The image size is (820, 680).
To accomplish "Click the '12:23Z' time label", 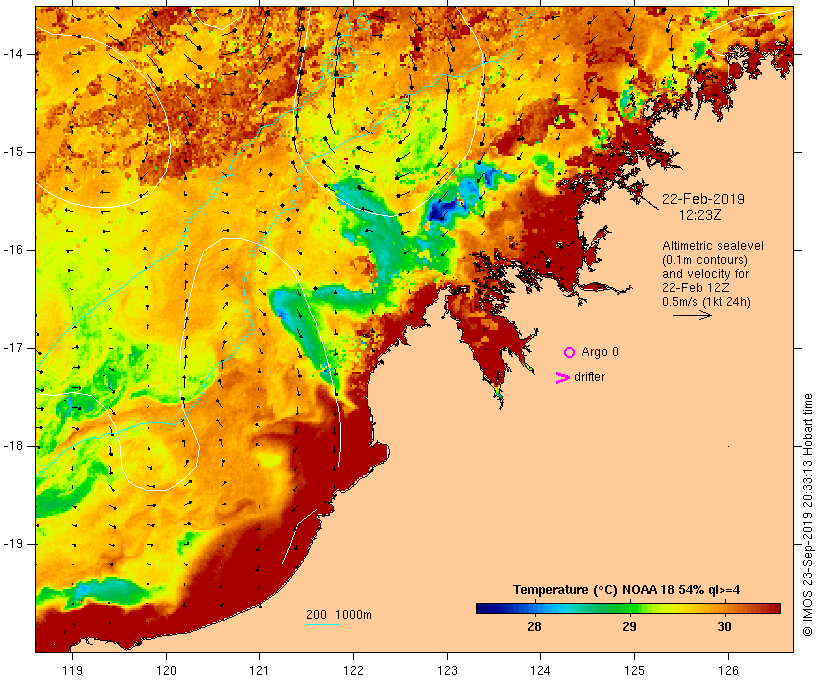I will click(700, 215).
